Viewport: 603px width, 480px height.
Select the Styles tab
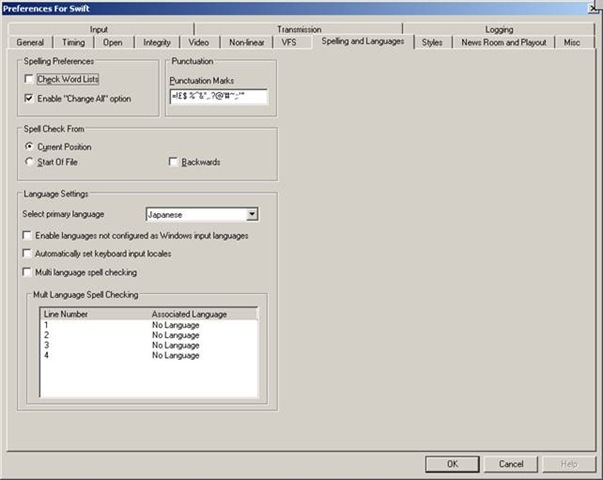click(432, 43)
